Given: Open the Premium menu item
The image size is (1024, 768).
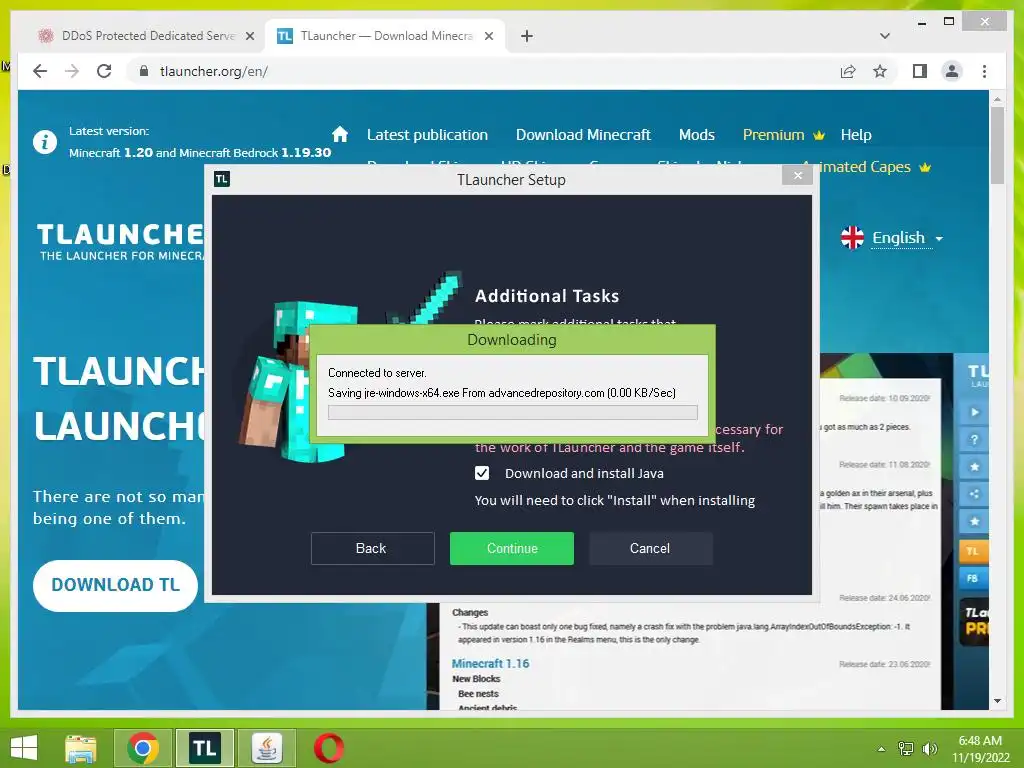Looking at the screenshot, I should [x=784, y=135].
